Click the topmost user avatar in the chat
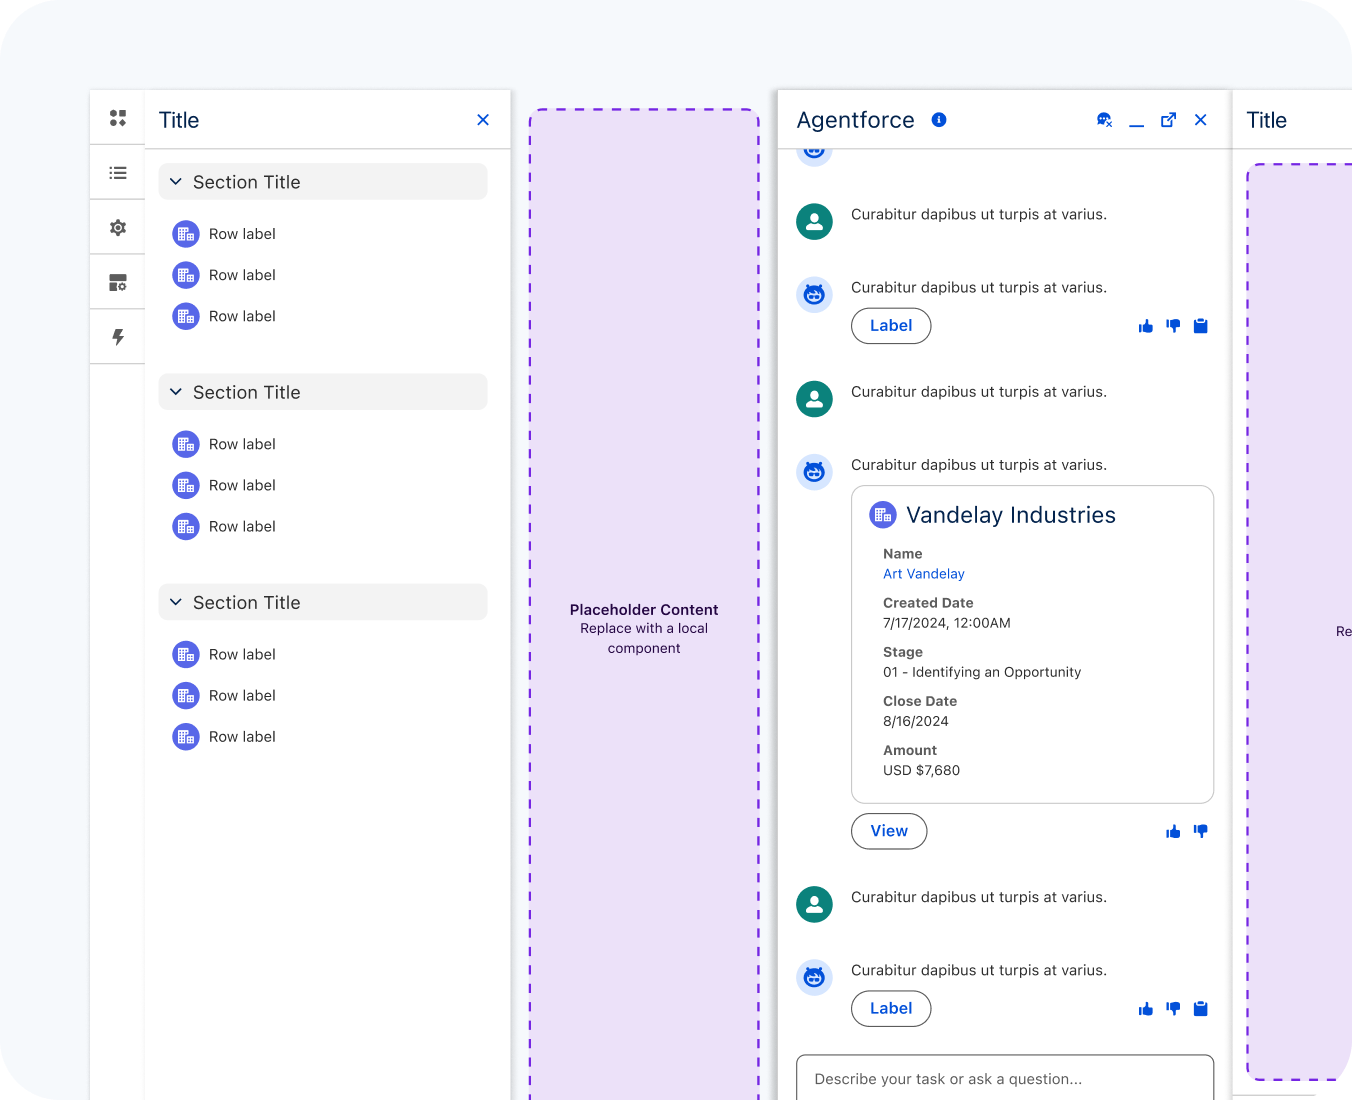1352x1100 pixels. coord(814,222)
